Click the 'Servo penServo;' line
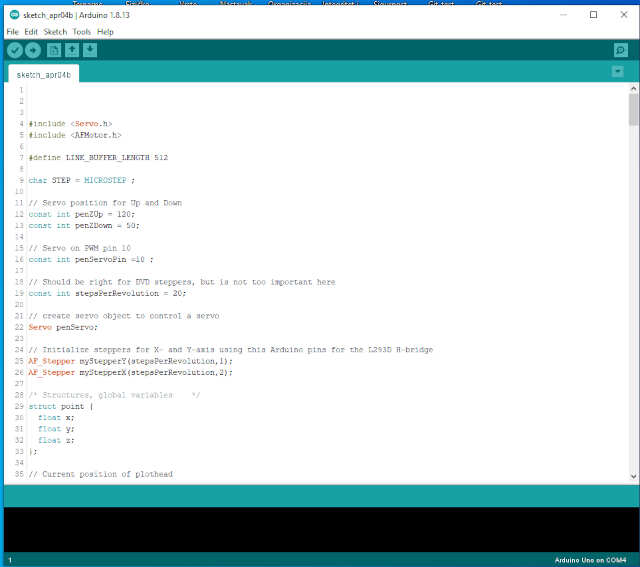640x567 pixels. (63, 327)
